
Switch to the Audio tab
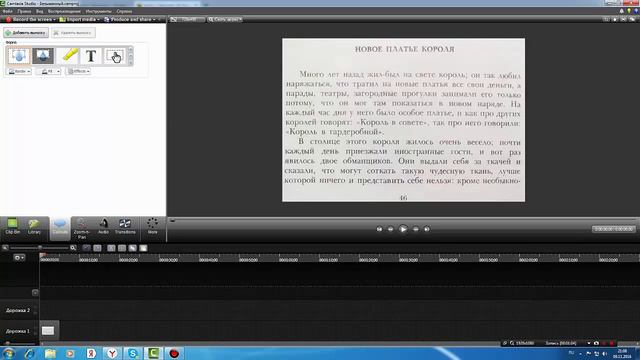click(103, 227)
